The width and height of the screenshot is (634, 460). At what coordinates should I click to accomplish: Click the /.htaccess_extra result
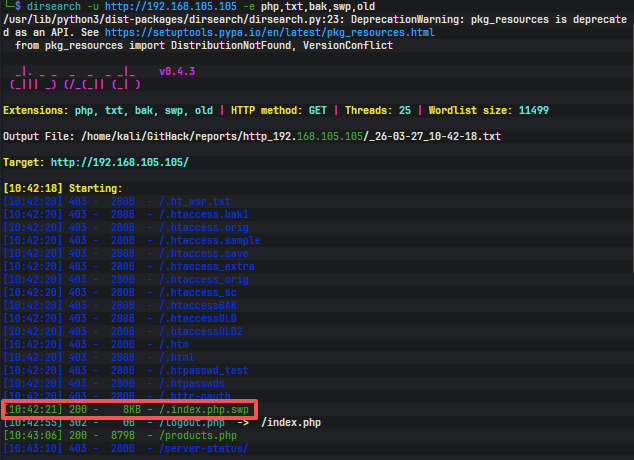click(207, 266)
